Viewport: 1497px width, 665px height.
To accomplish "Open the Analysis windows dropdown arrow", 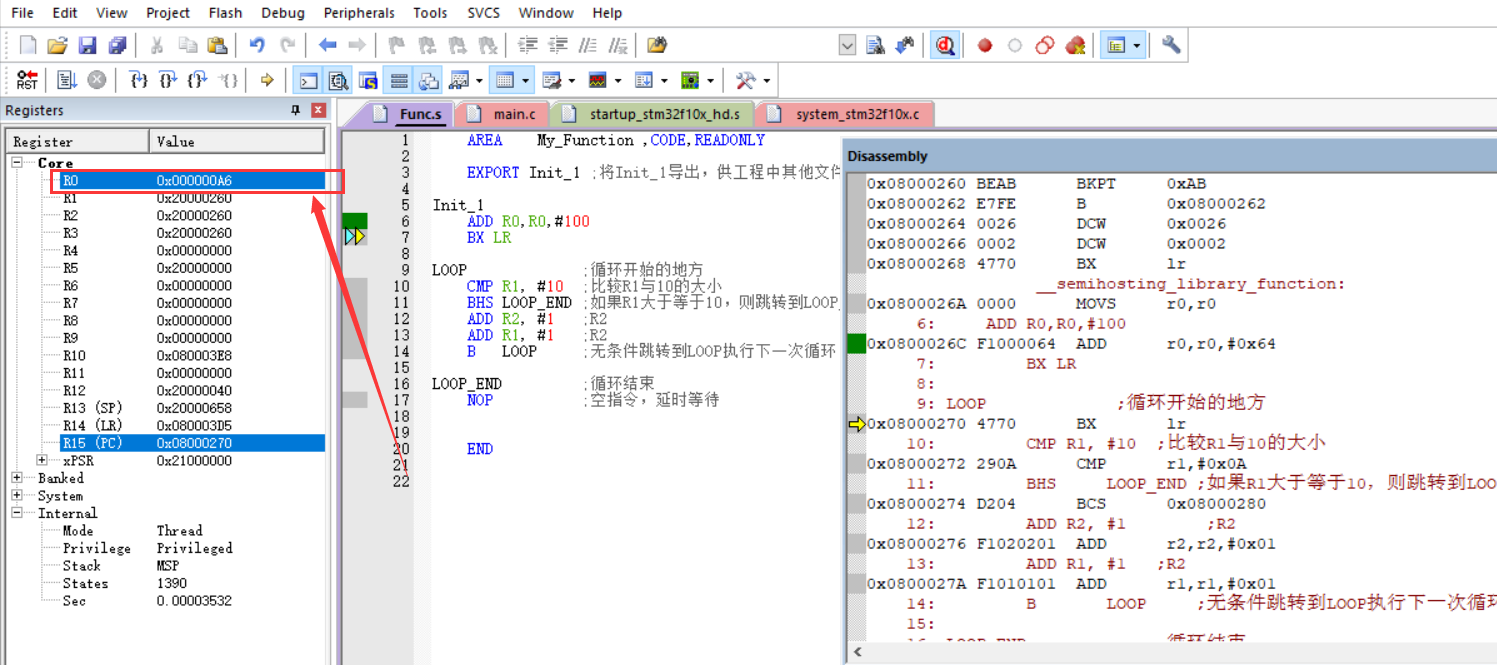I will pos(618,80).
